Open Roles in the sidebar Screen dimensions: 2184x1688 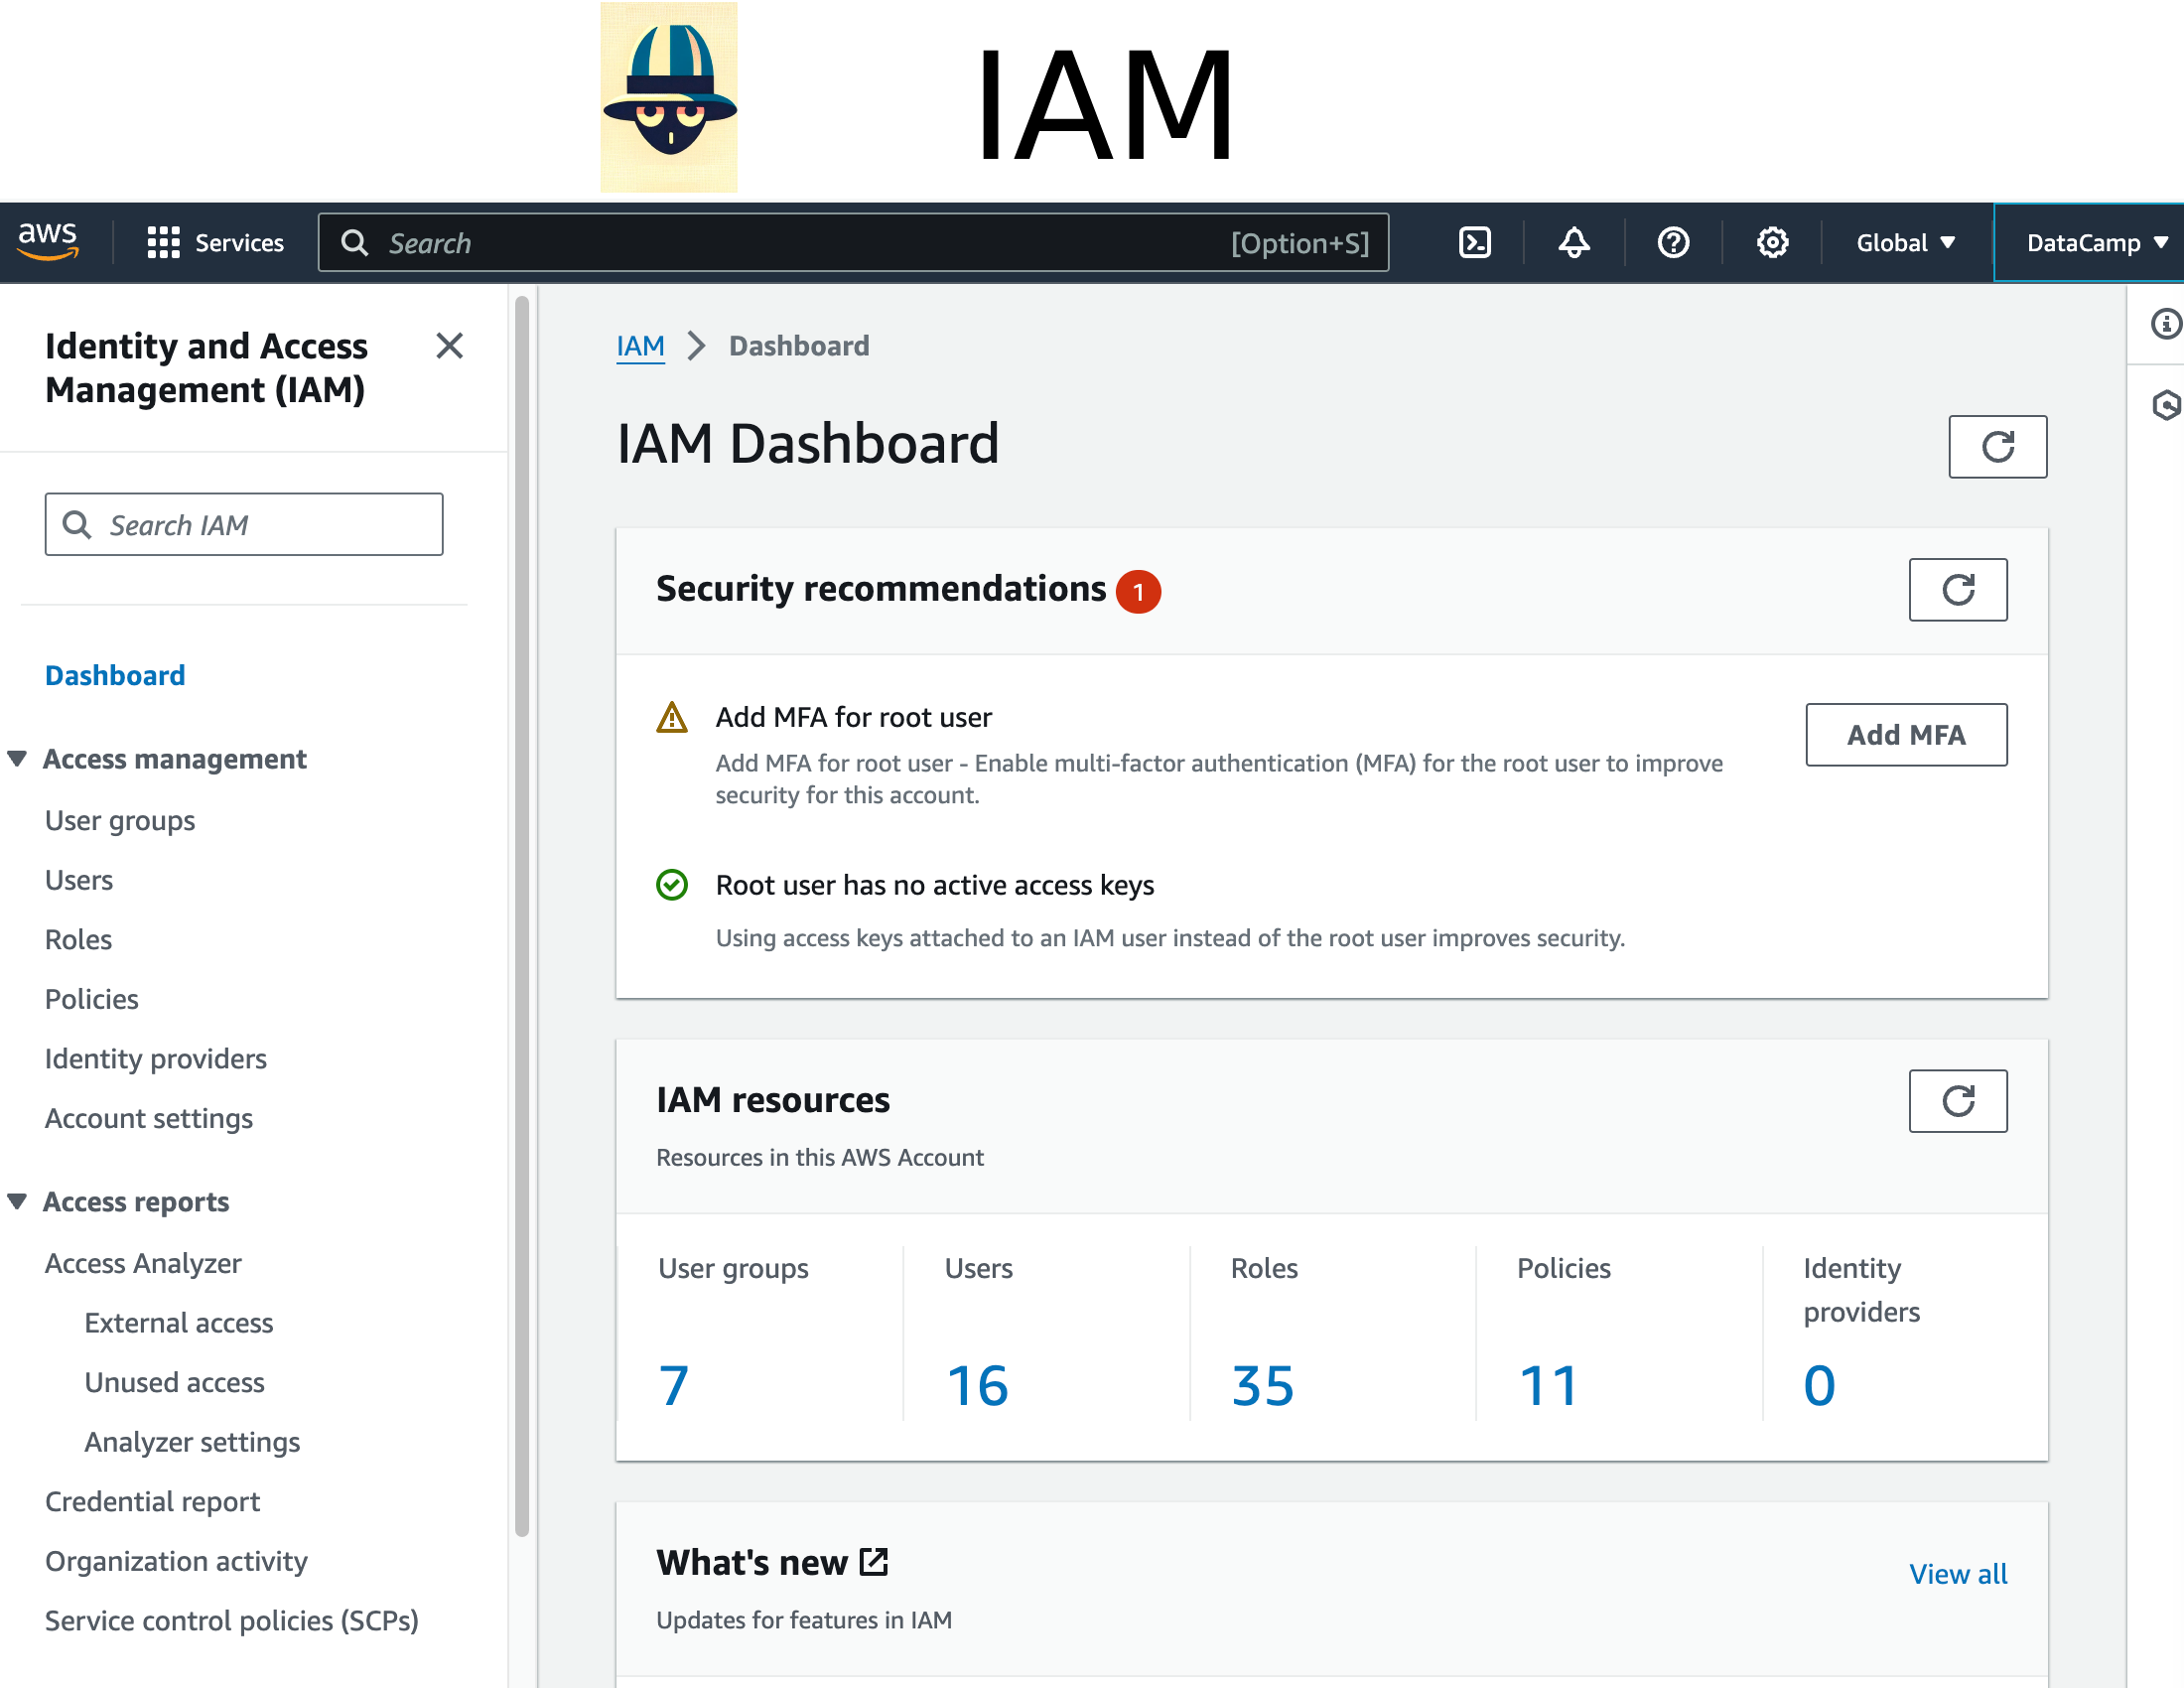[78, 940]
